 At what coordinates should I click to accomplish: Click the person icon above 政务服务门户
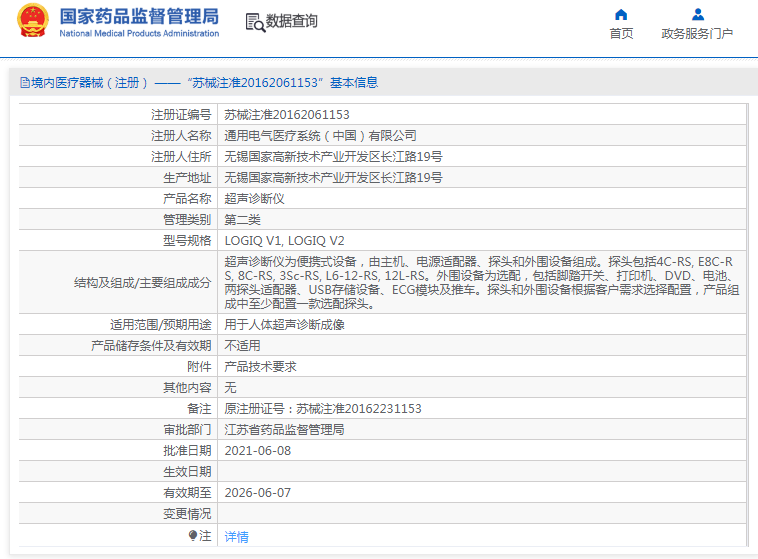point(698,14)
